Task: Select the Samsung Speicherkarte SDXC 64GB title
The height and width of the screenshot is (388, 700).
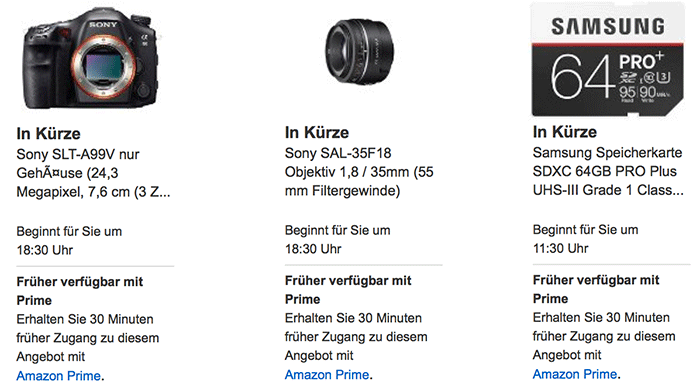Action: point(608,171)
